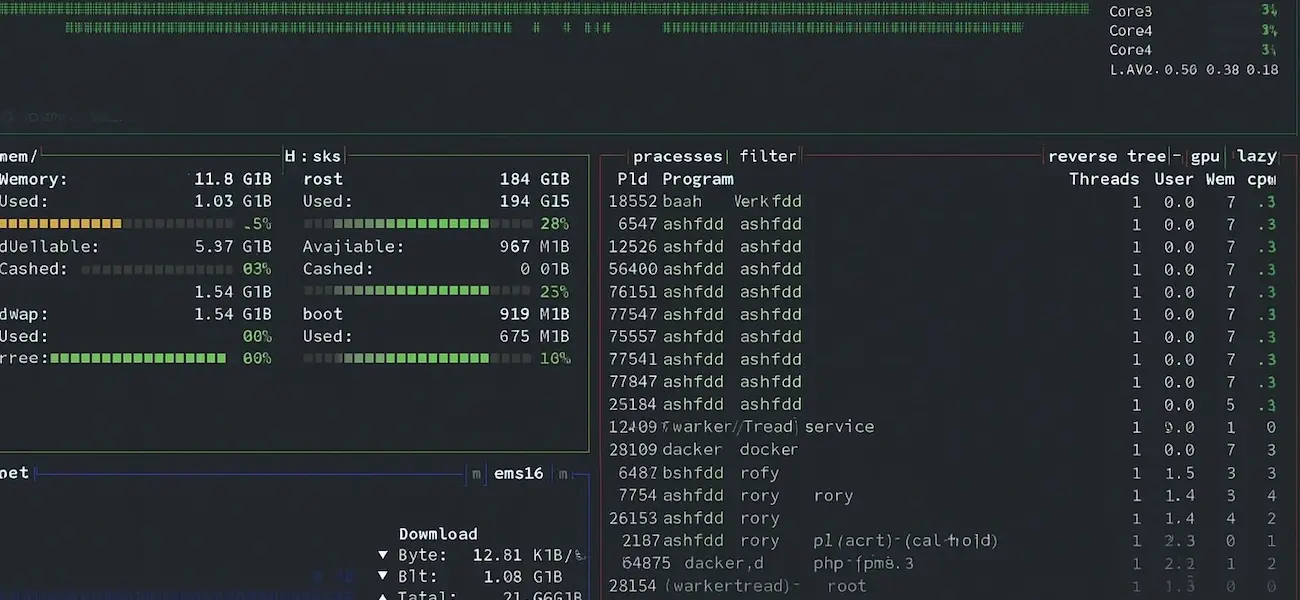Viewport: 1300px width, 600px height.
Task: Toggle the gpu option in process header
Action: pyautogui.click(x=1205, y=156)
